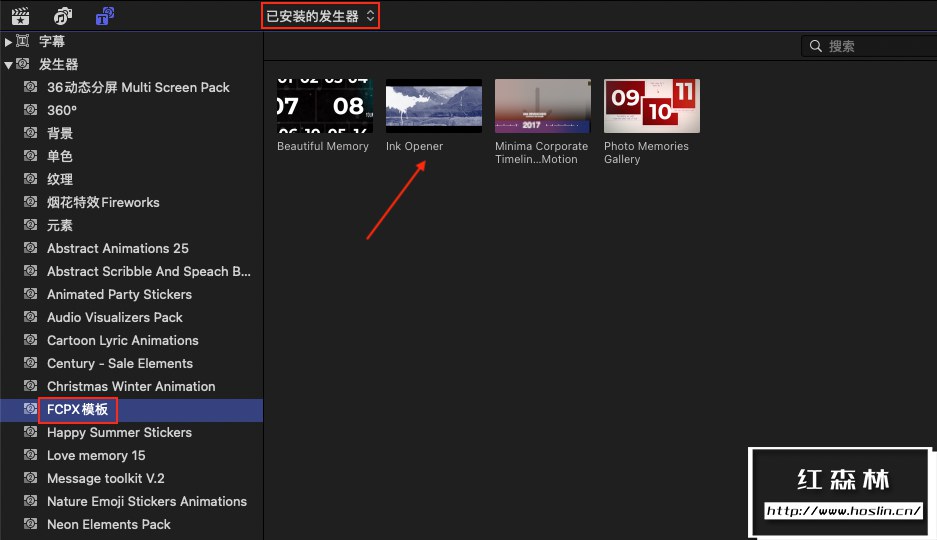Select the 背景 generator category
Viewport: 937px width, 540px height.
coord(131,133)
